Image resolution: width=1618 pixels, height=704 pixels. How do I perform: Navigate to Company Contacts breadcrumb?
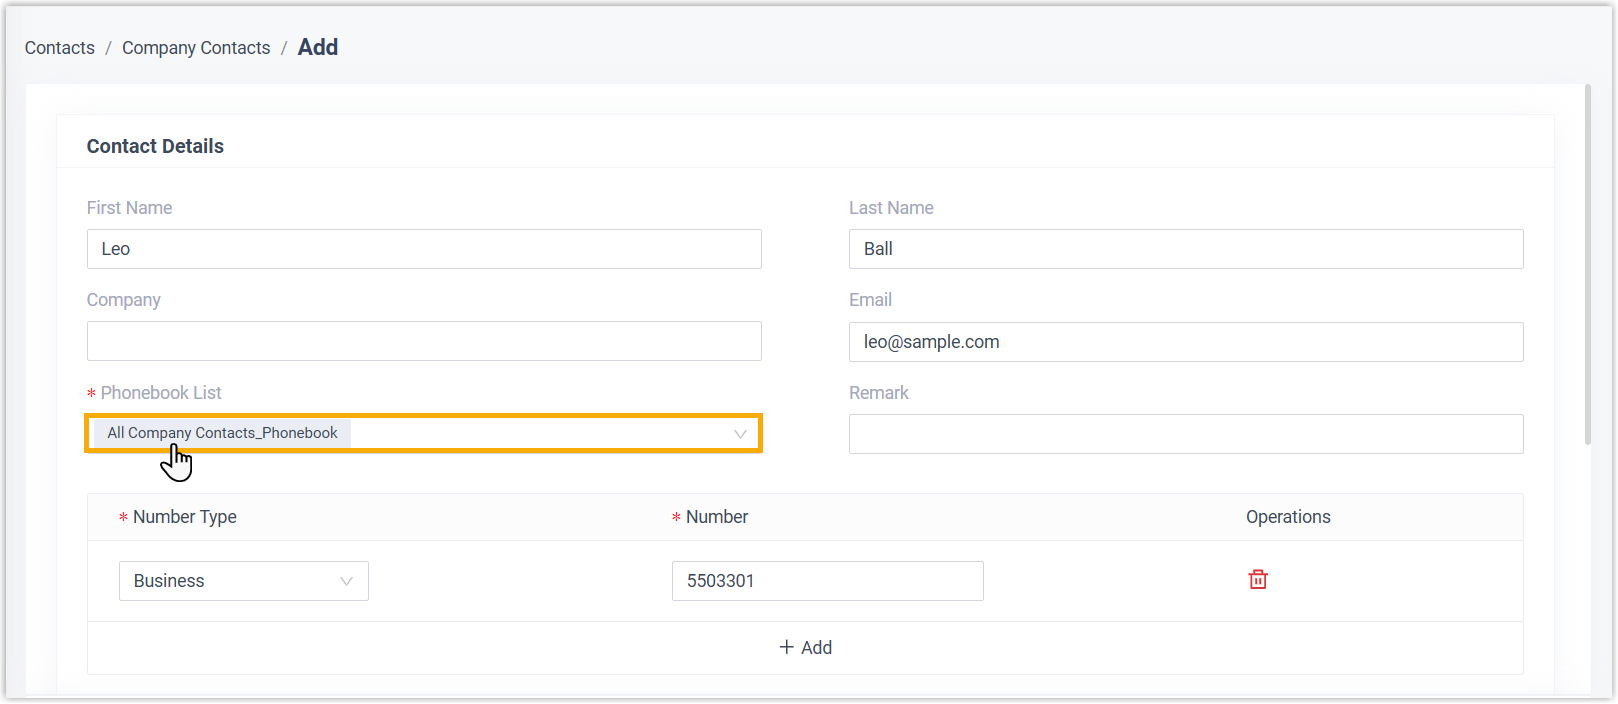coord(196,48)
